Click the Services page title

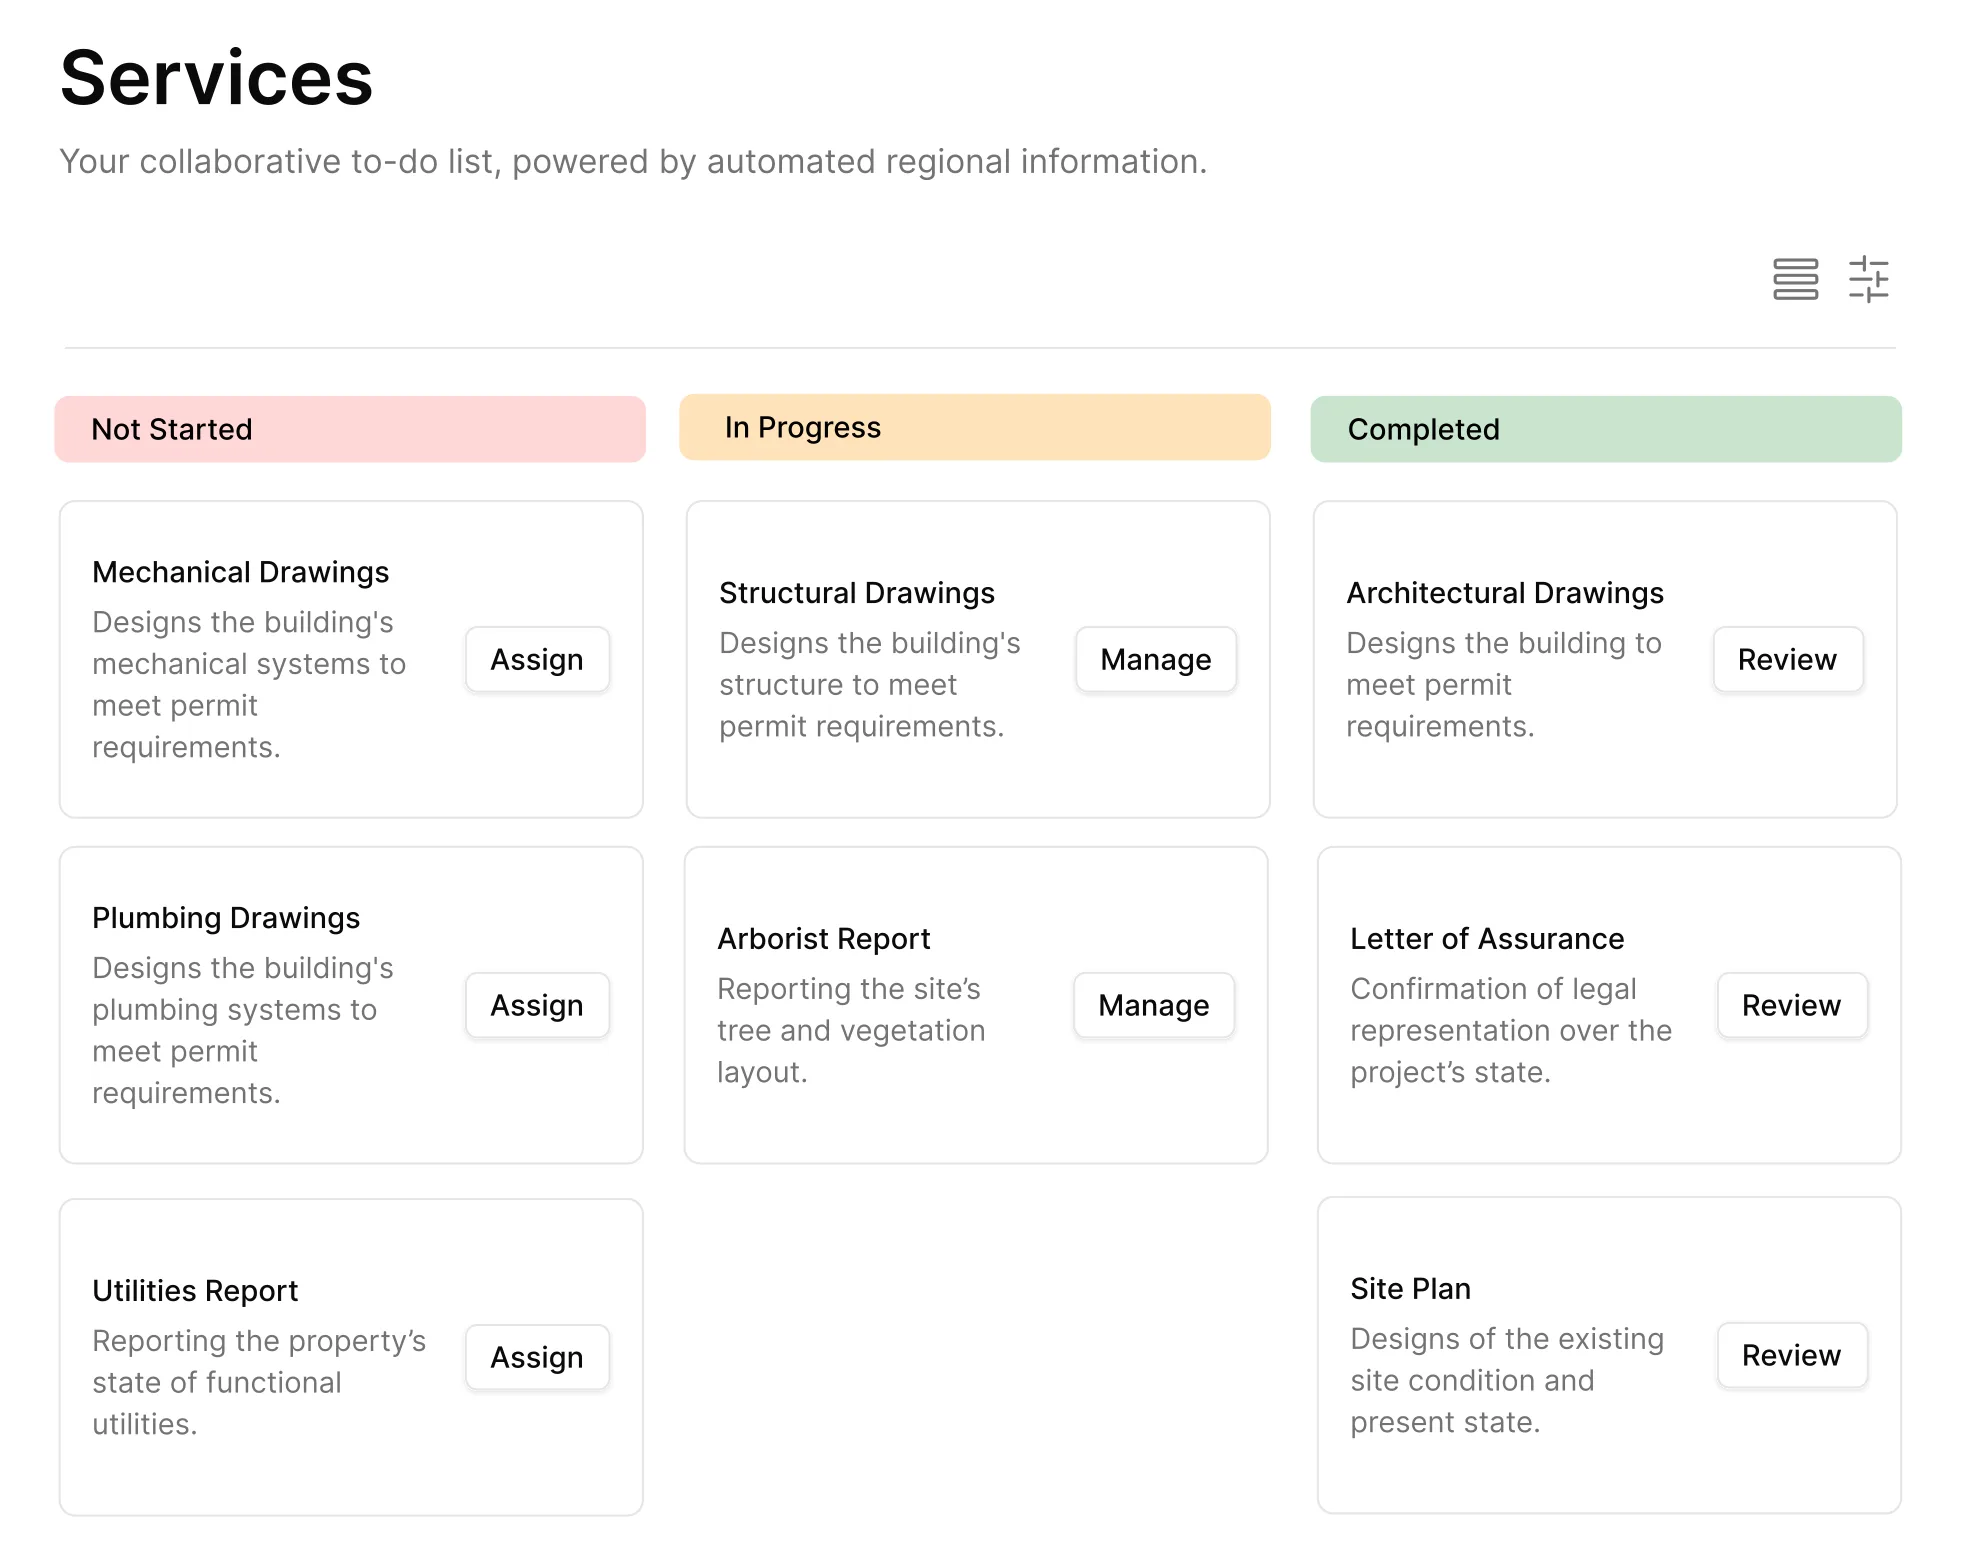215,78
